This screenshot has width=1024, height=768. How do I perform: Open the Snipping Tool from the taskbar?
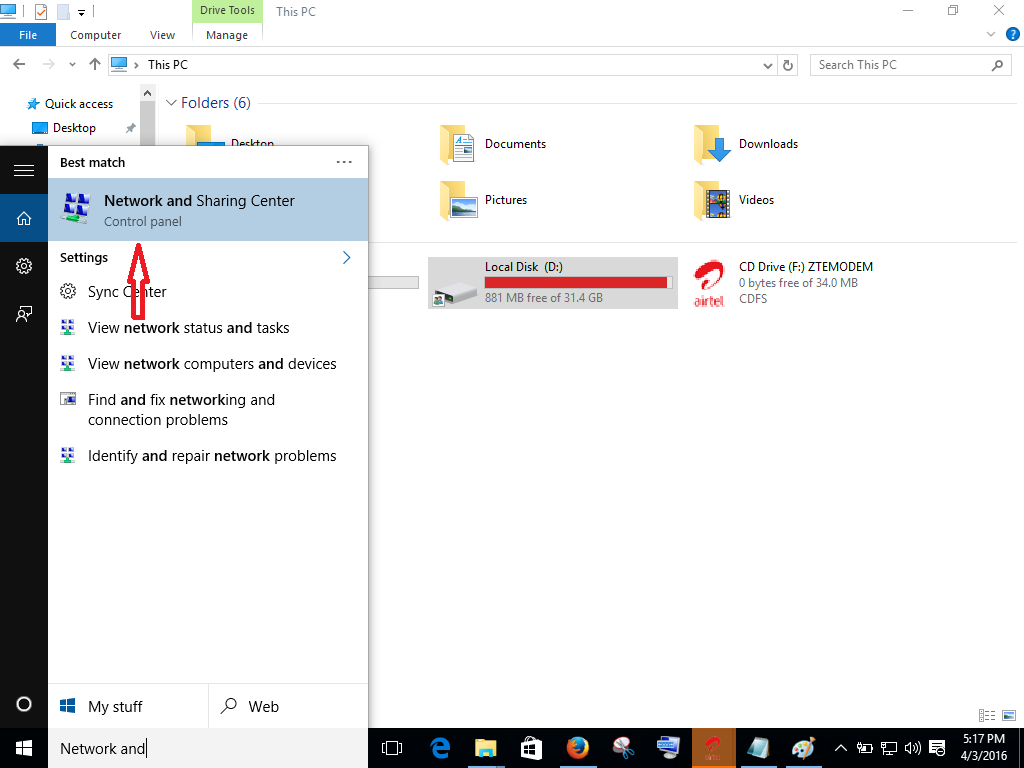[x=622, y=748]
